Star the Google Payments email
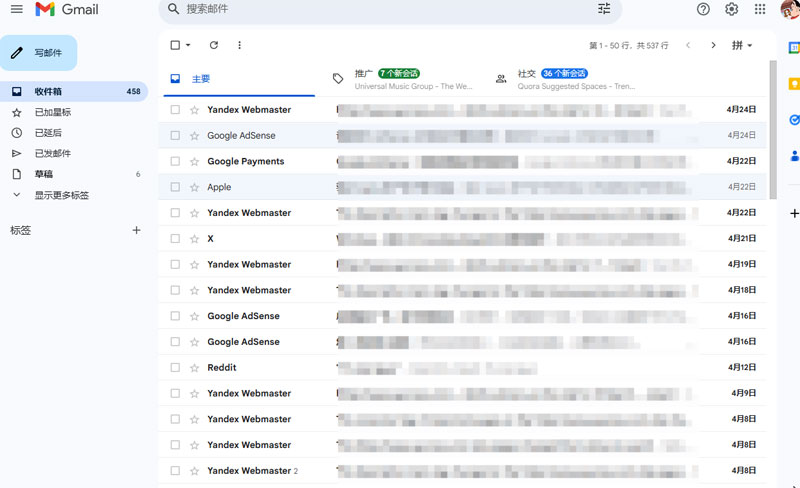 (x=194, y=162)
